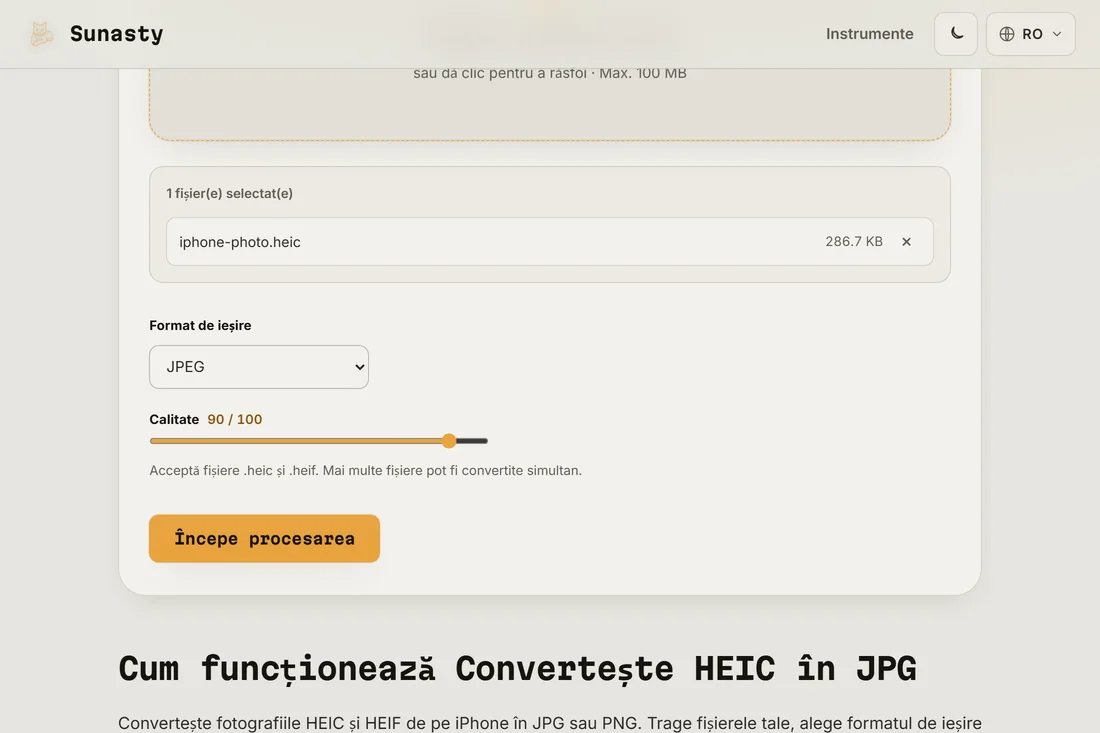Open the Instrumente menu
This screenshot has width=1100, height=733.
pos(869,34)
